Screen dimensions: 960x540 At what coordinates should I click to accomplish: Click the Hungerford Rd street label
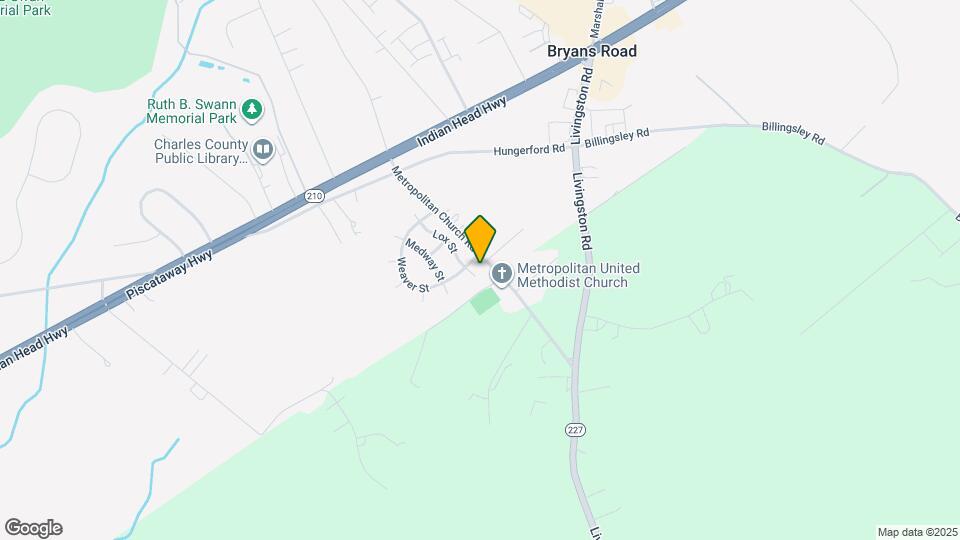click(529, 149)
